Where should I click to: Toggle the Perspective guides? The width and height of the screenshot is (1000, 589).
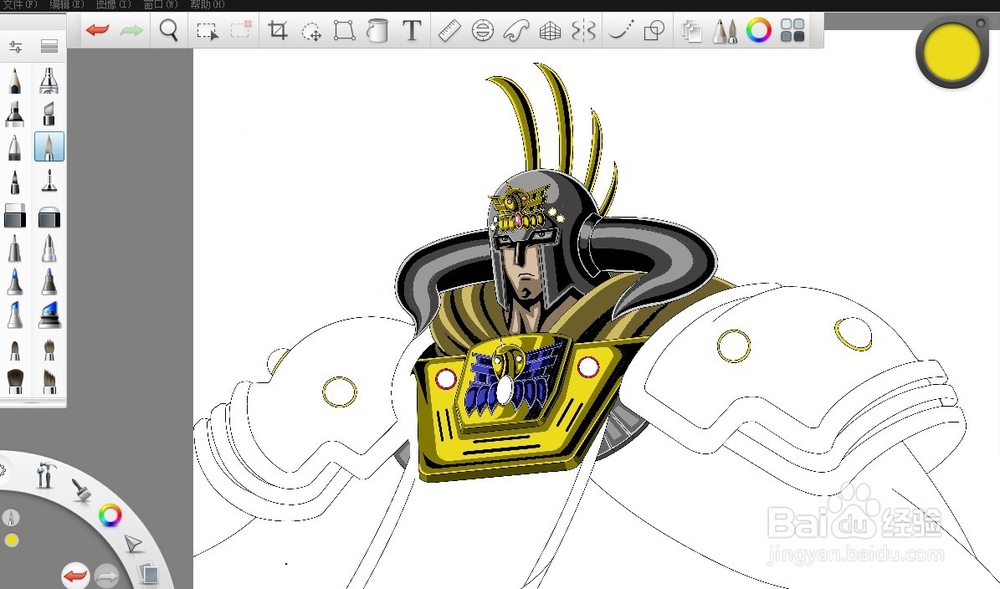(x=550, y=31)
